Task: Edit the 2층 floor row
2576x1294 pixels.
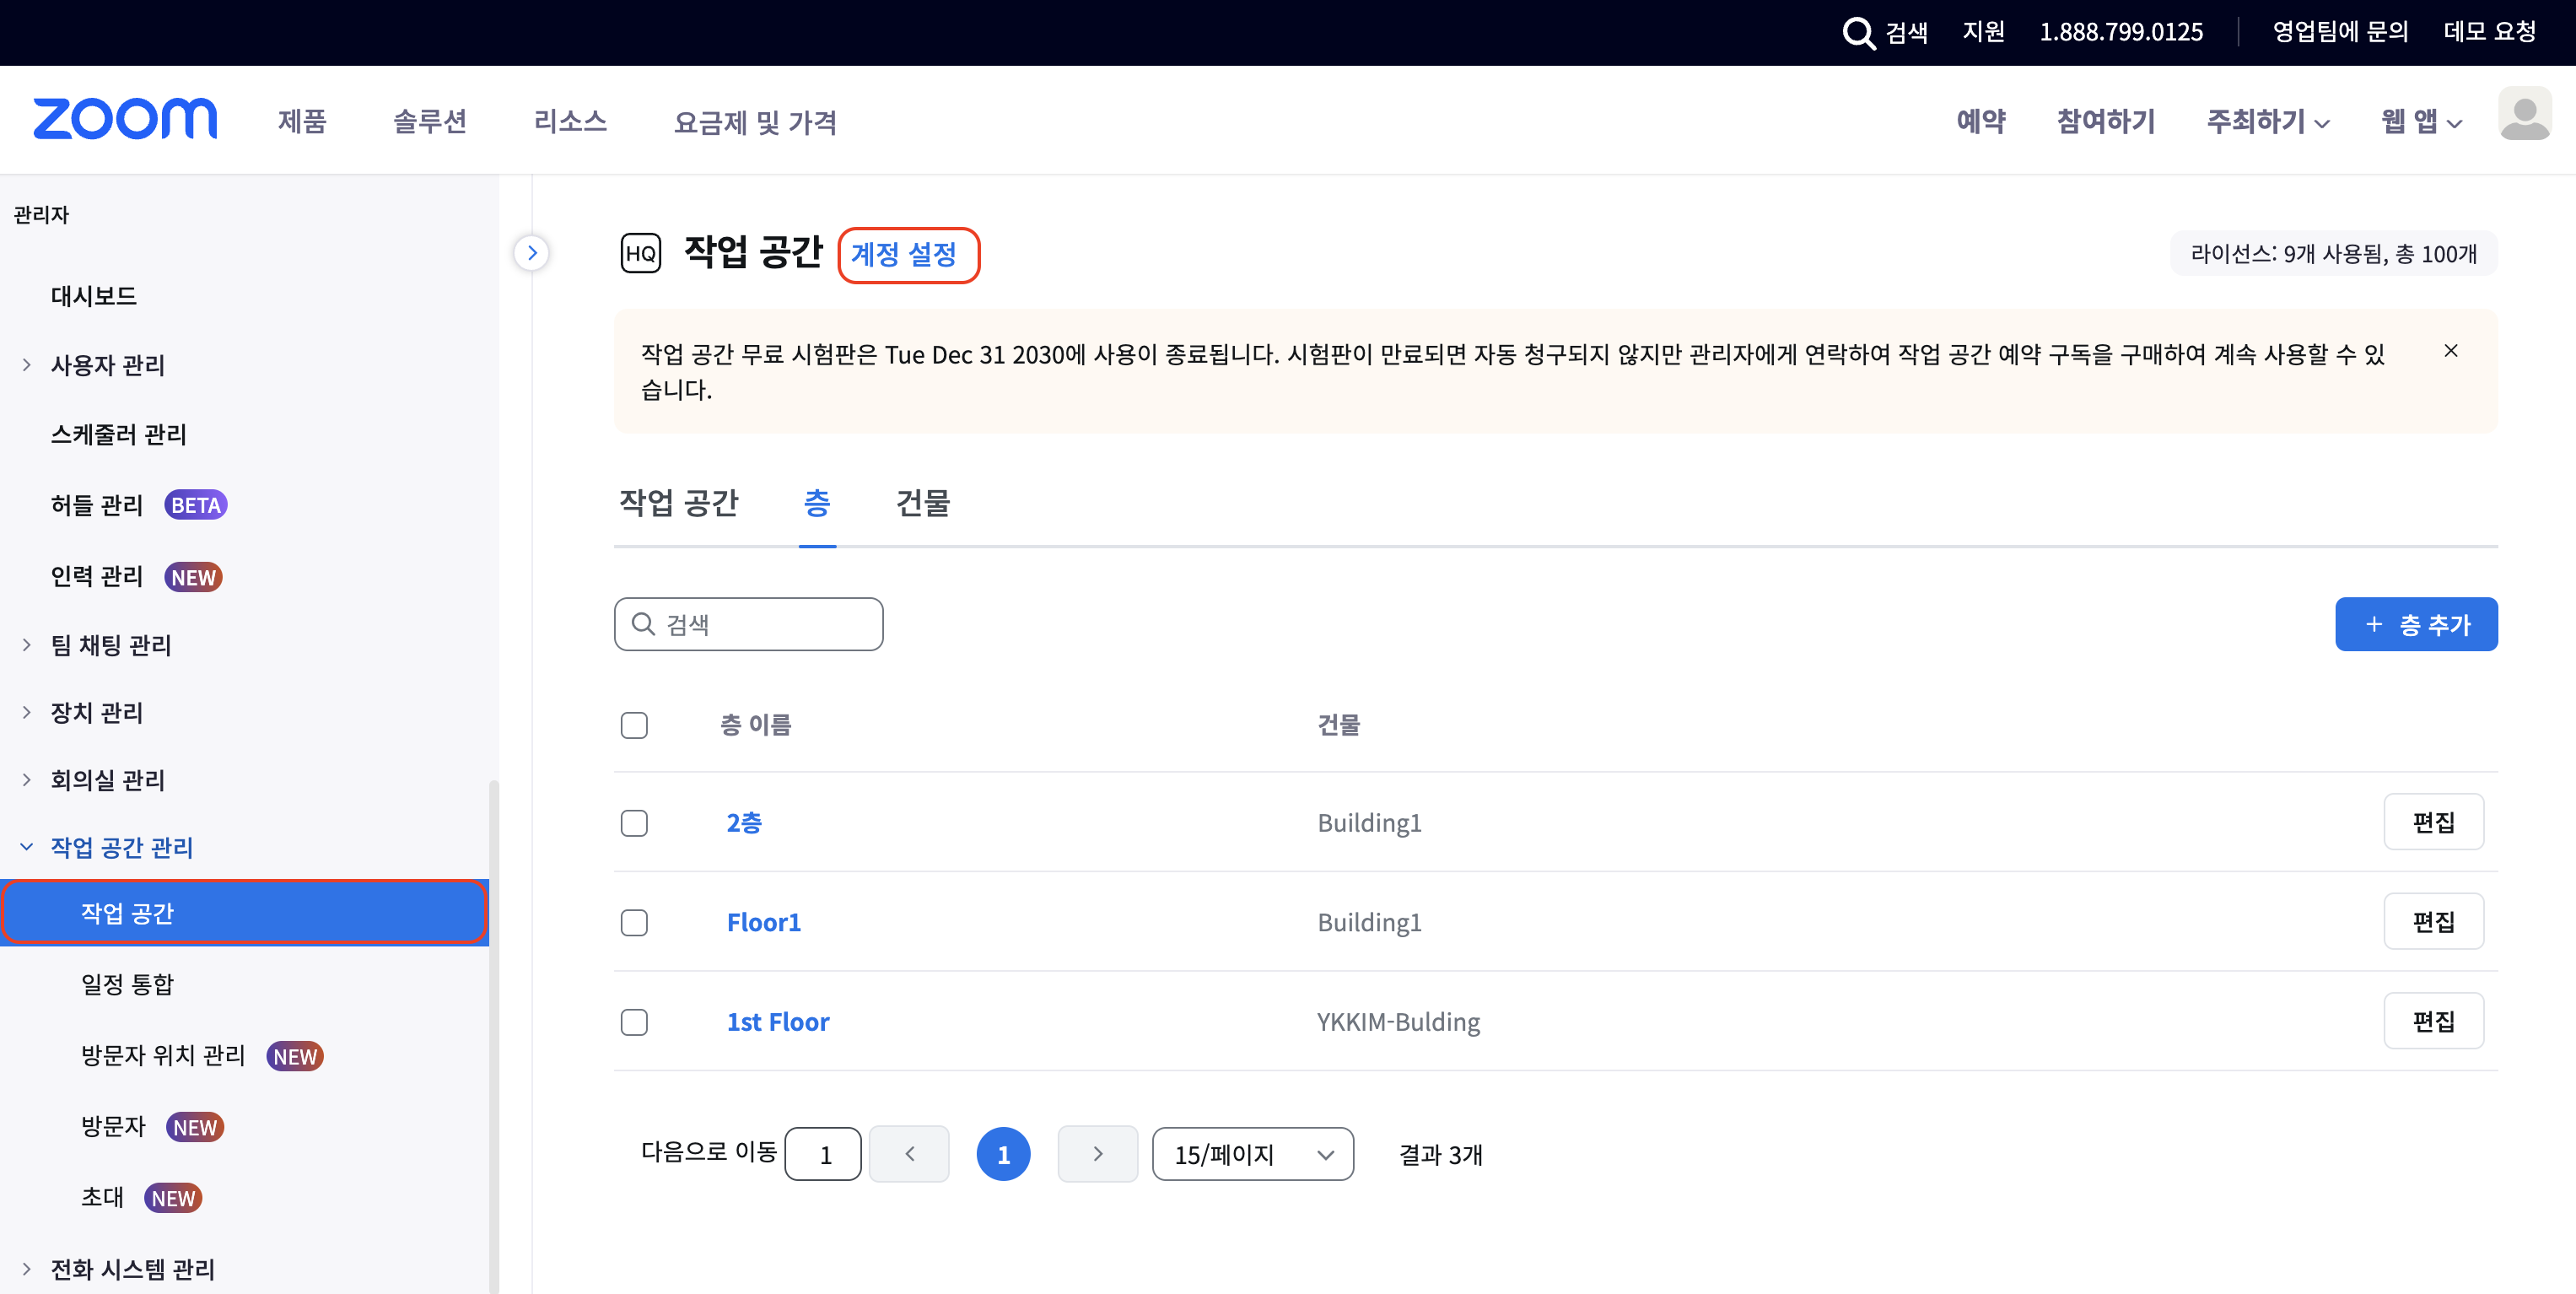Action: point(2433,822)
